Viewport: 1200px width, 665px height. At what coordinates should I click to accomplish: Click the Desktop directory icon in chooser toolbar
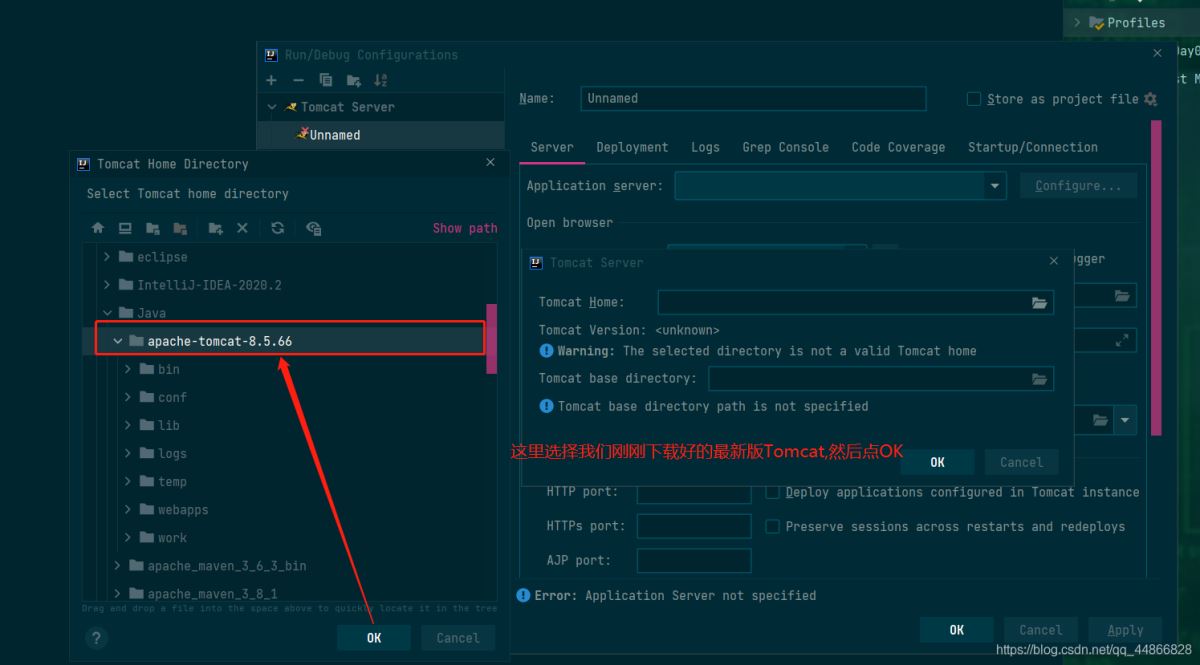pos(125,228)
